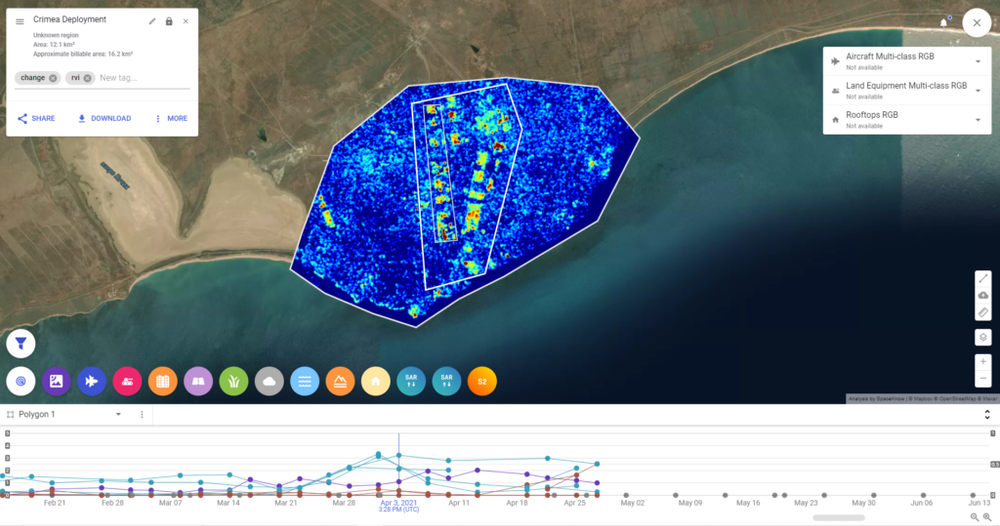Expand Rooftops RGB dropdown

click(977, 120)
